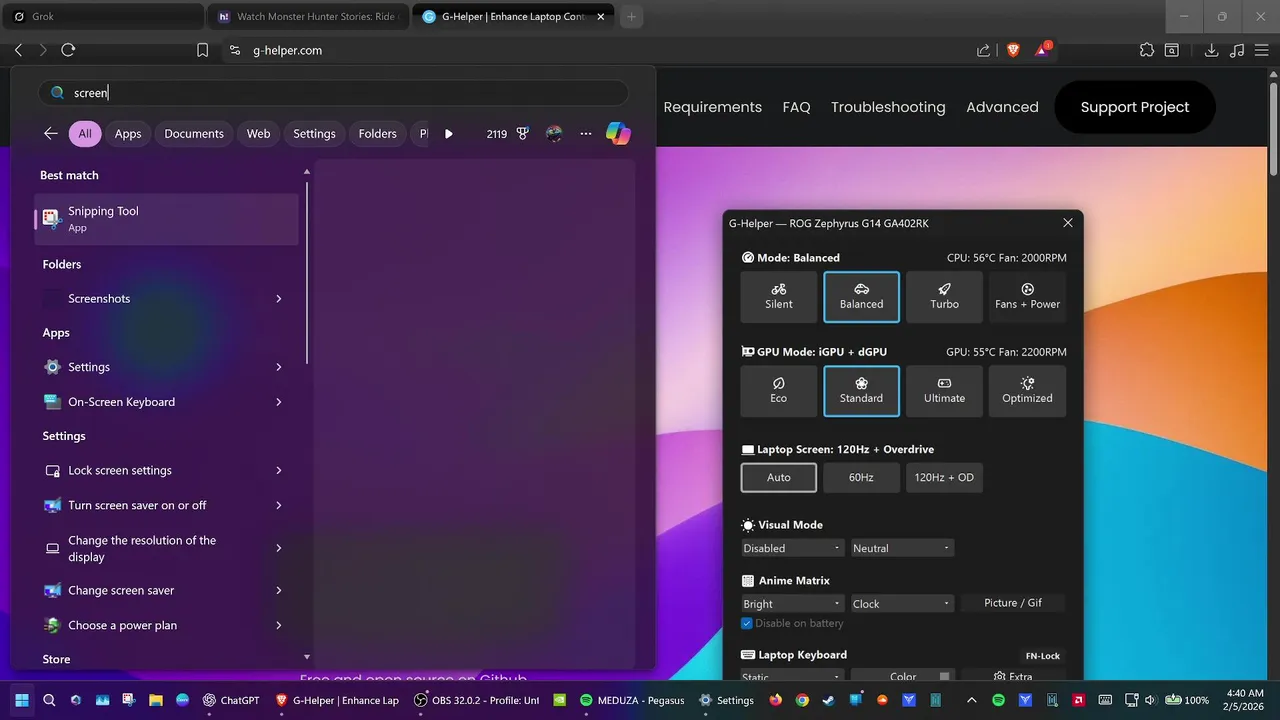Select Balanced performance mode

point(861,297)
